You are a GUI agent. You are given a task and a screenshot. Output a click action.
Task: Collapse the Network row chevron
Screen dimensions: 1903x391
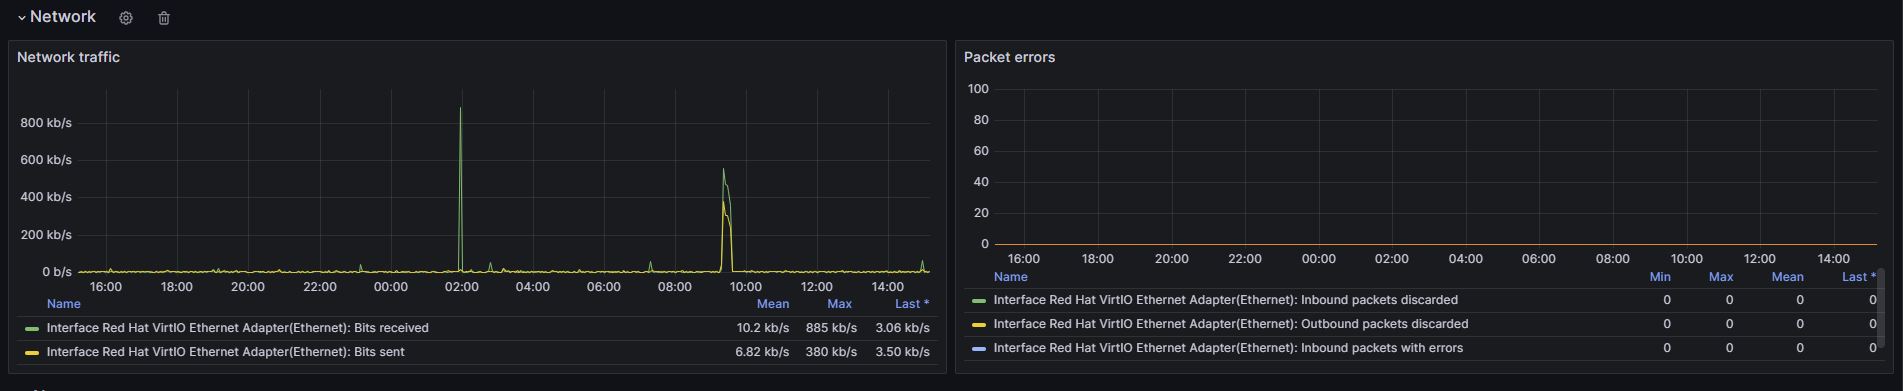coord(22,18)
